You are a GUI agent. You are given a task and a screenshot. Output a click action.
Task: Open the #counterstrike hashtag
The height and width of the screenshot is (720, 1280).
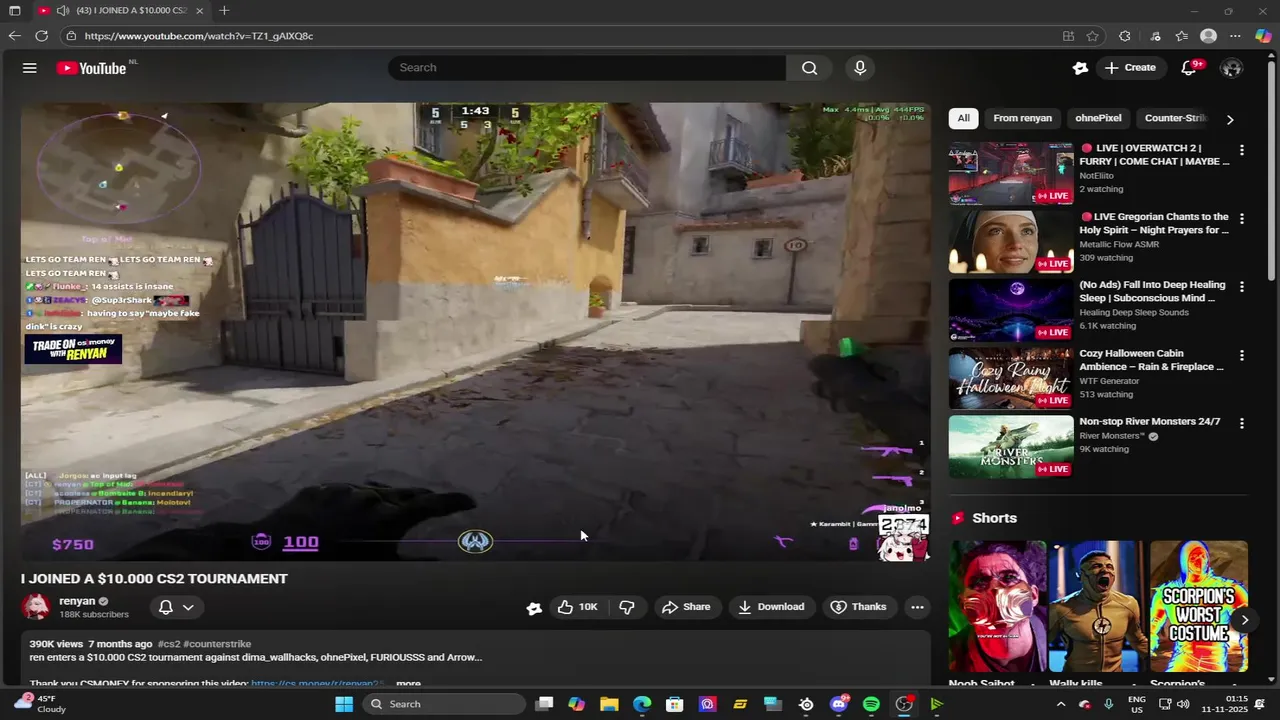tap(217, 644)
